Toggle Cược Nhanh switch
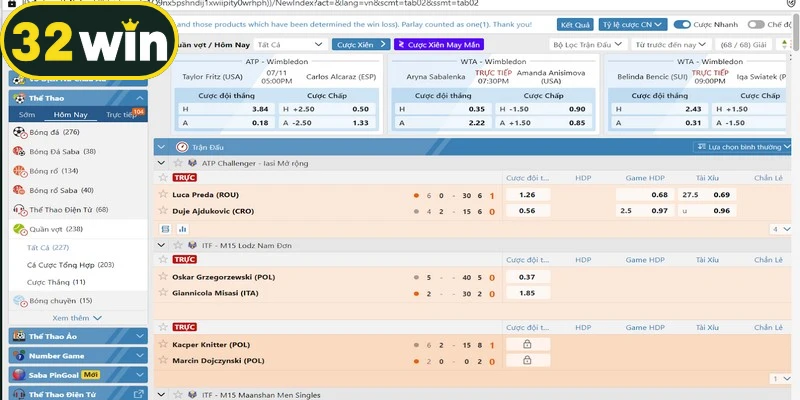This screenshot has height=400, width=800. [x=682, y=24]
